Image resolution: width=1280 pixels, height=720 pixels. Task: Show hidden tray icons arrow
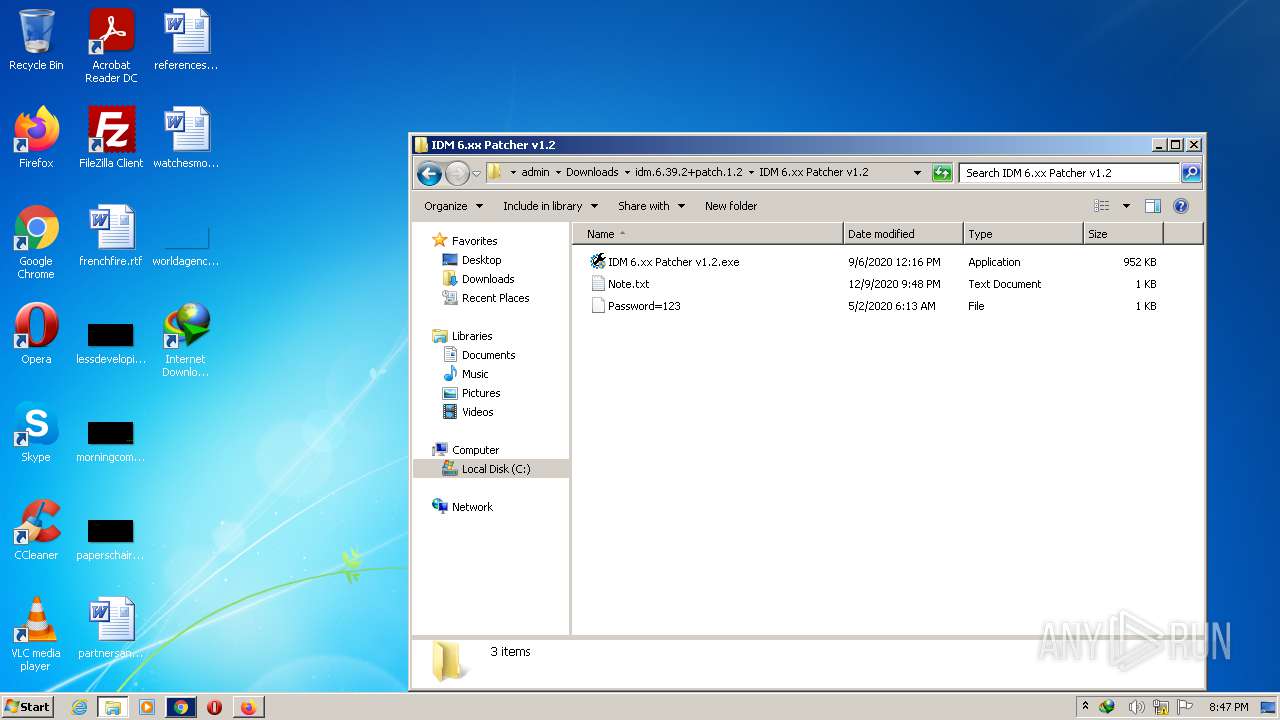1086,707
